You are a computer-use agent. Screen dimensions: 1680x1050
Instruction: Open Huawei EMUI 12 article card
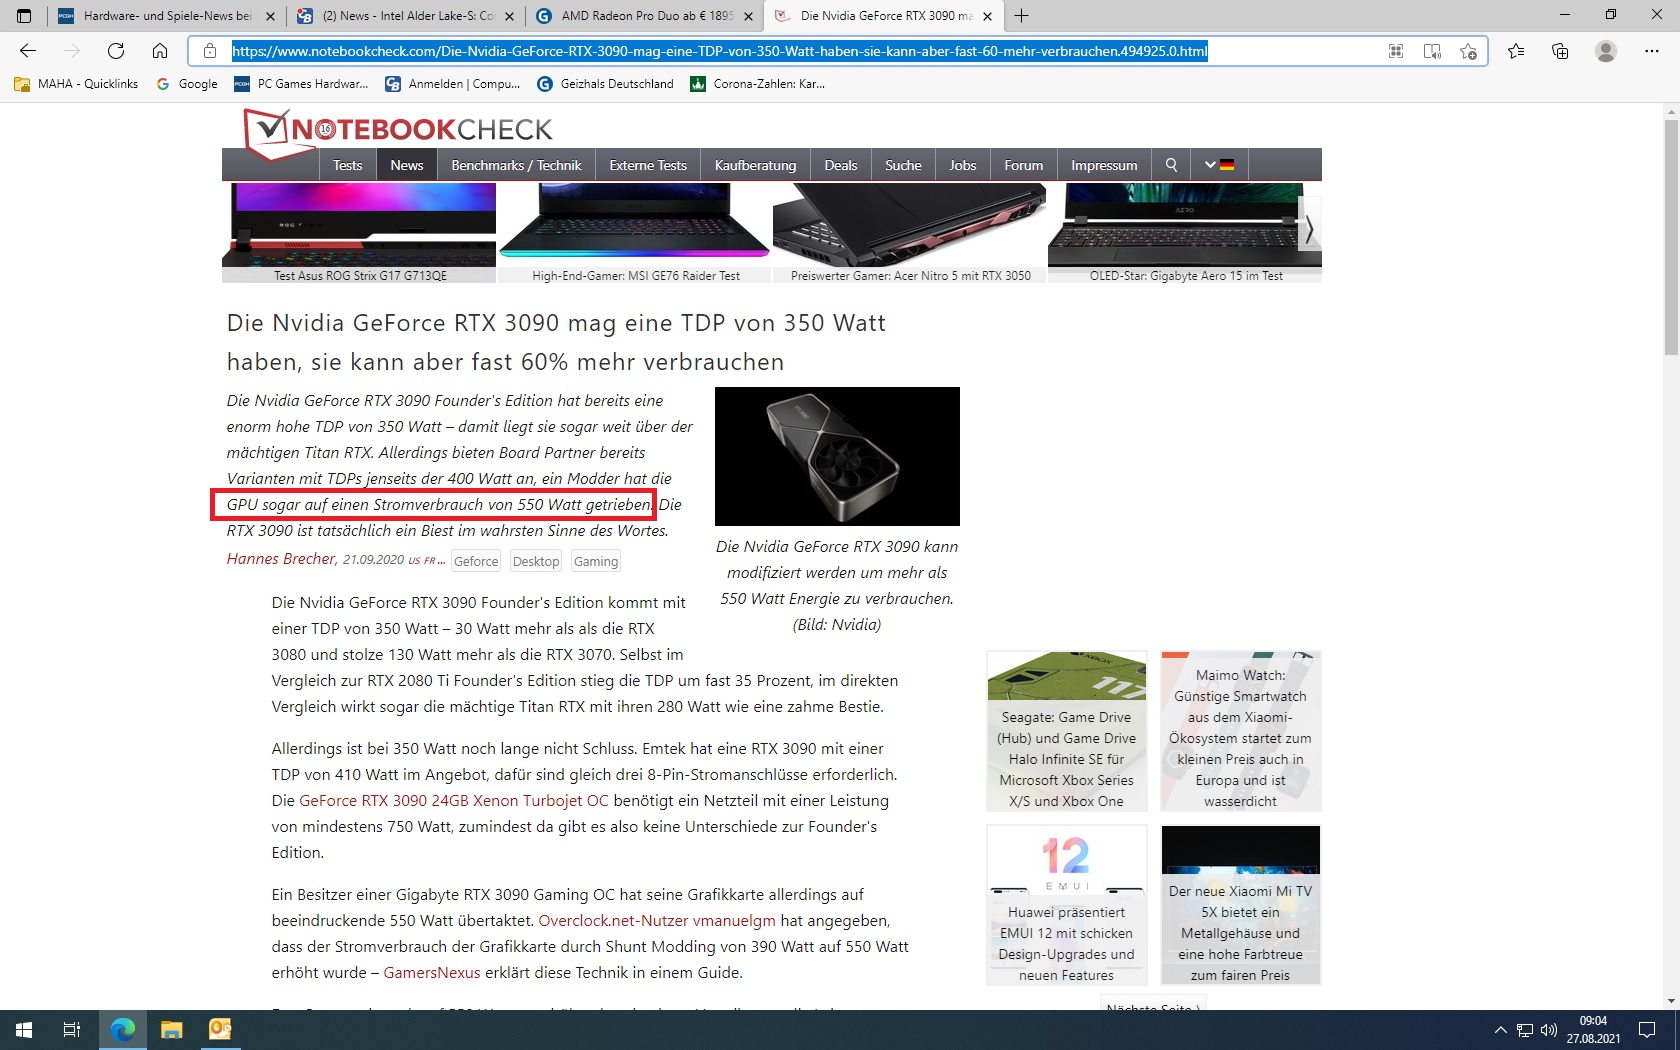tap(1066, 905)
